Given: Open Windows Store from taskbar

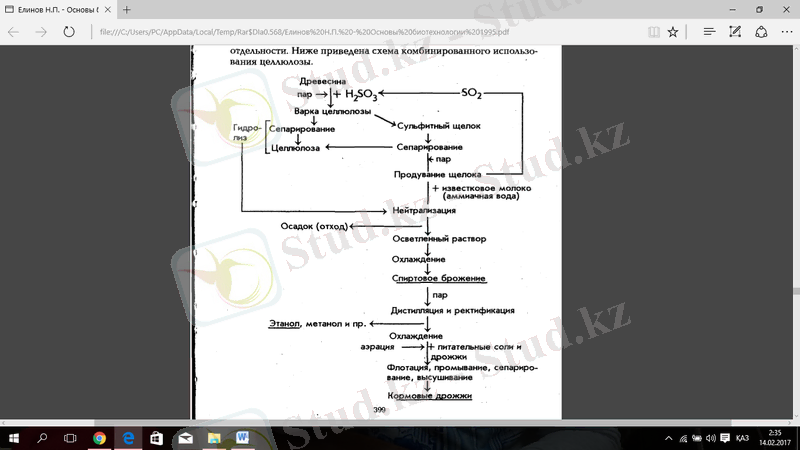Looking at the screenshot, I should 156,438.
